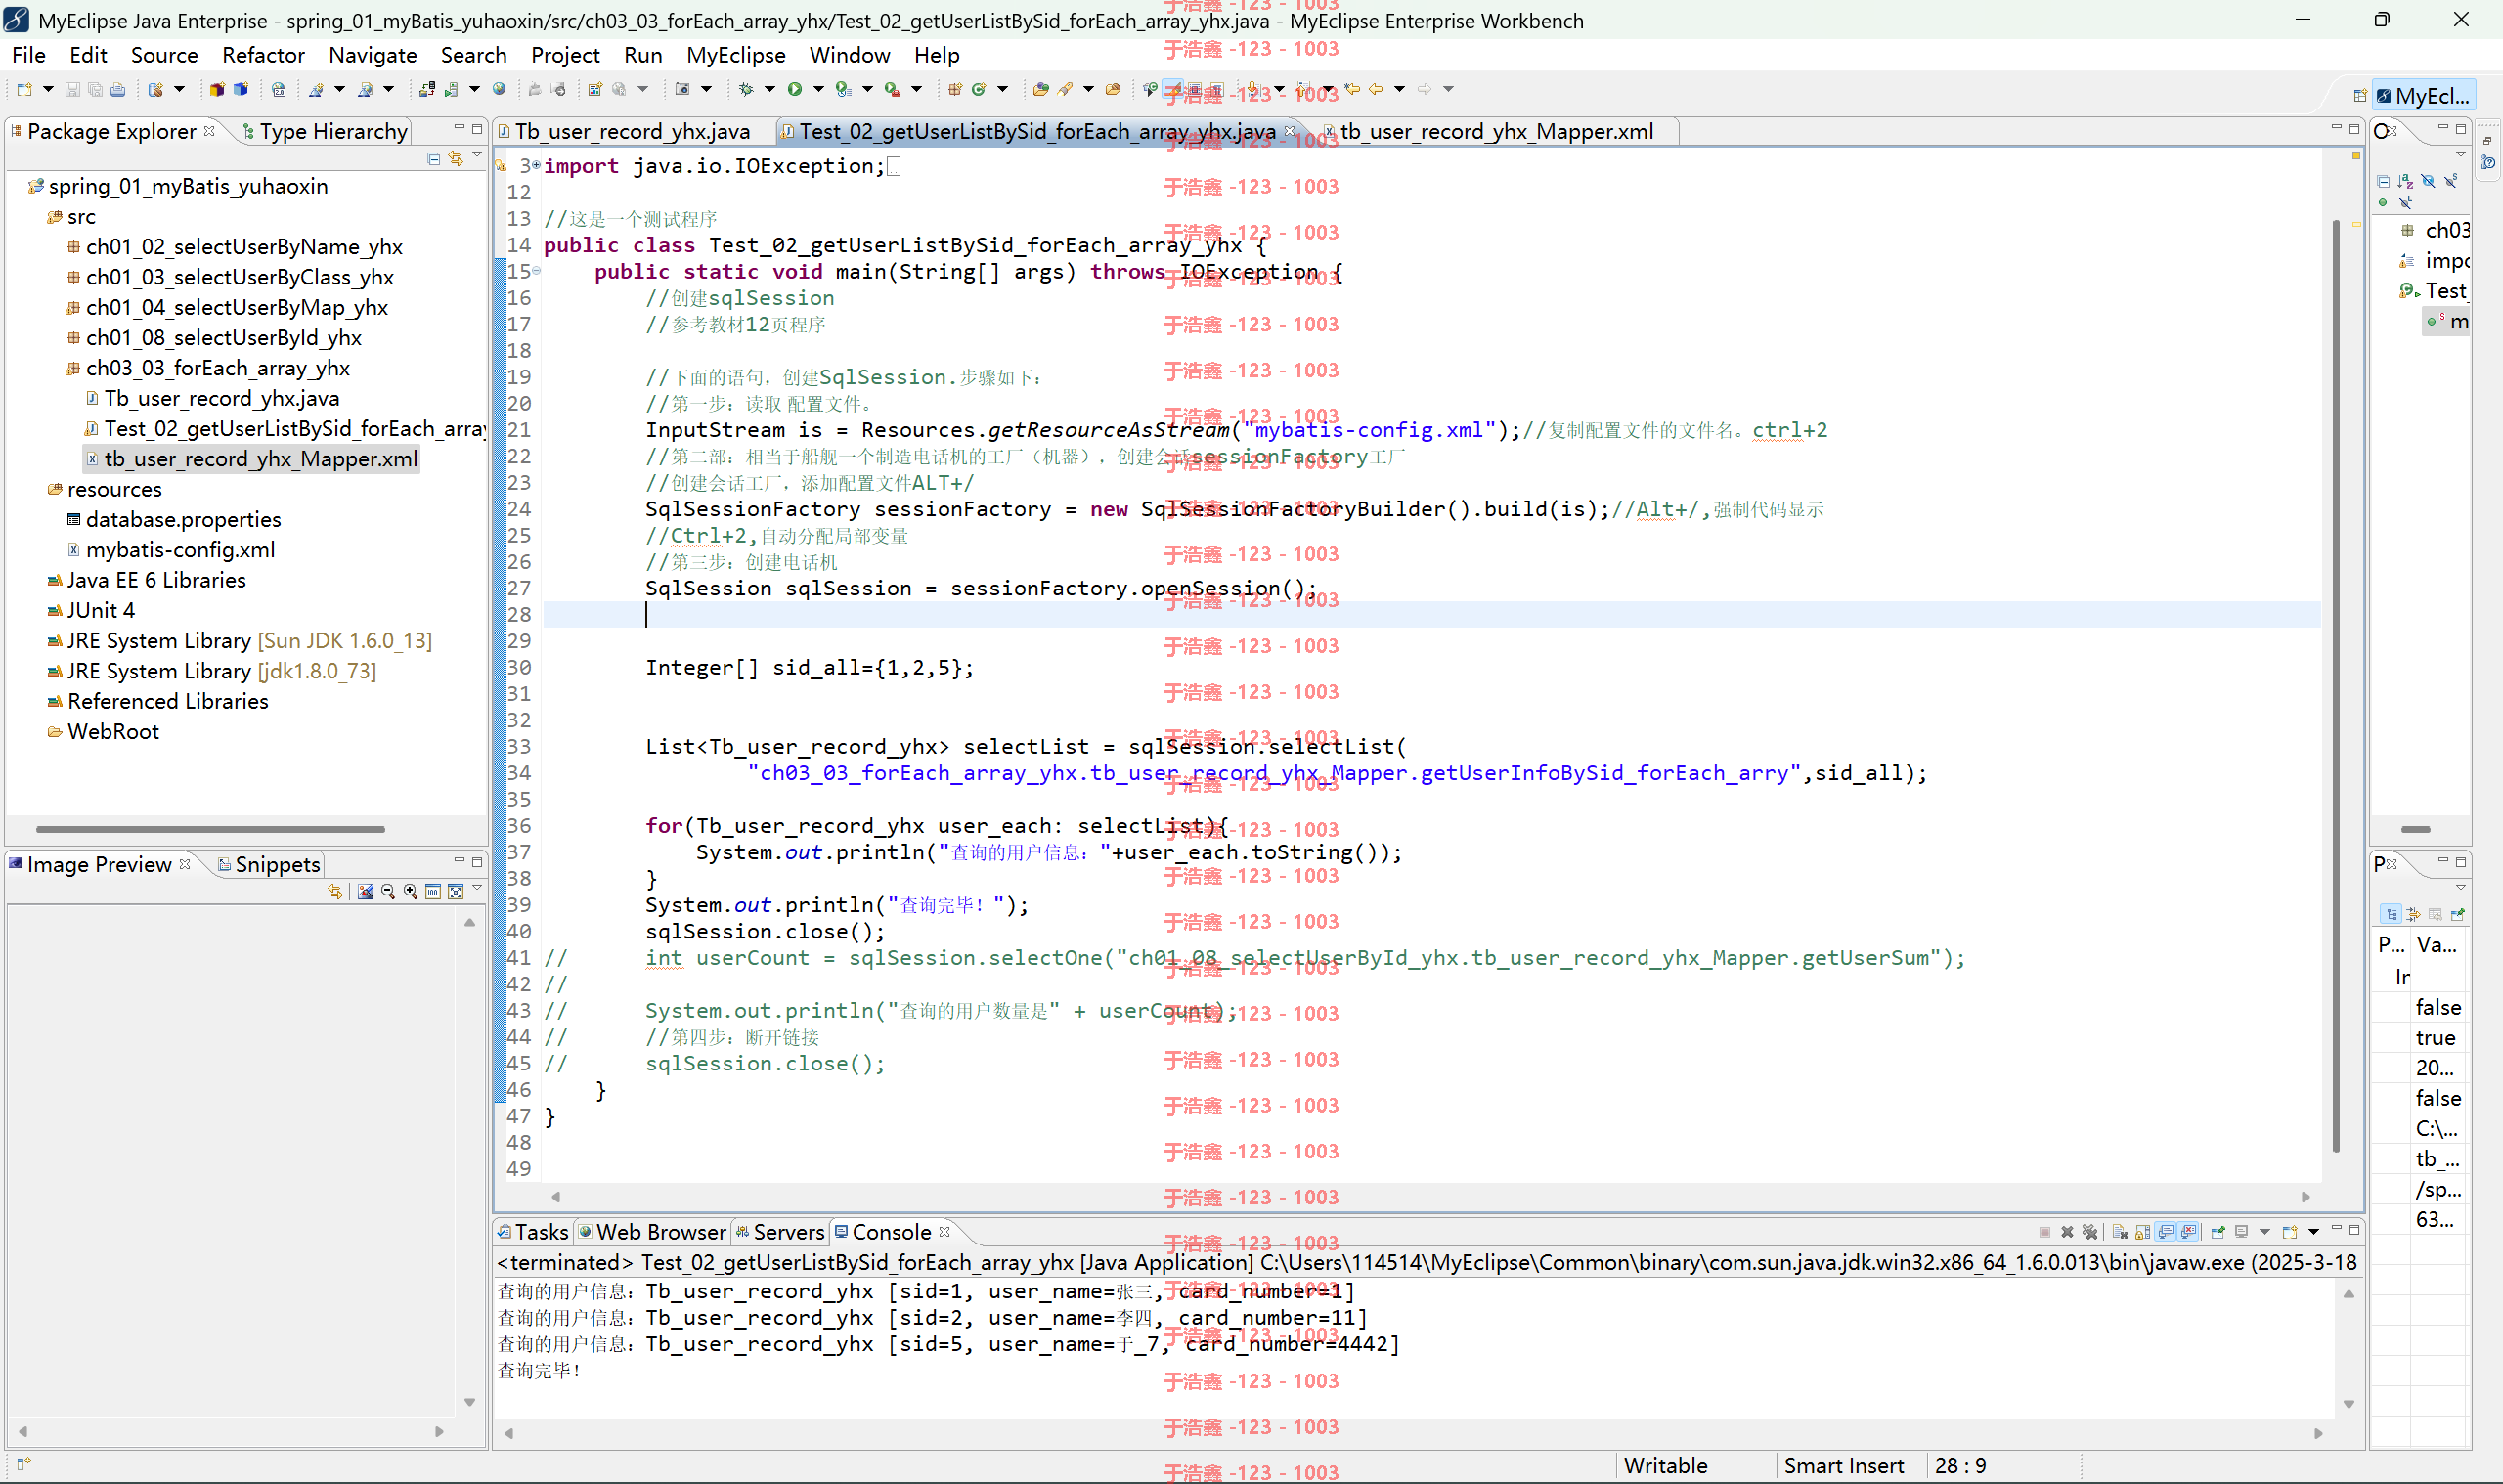The height and width of the screenshot is (1484, 2503).
Task: Open dropdown arrow next to Debug button
Action: coord(769,89)
